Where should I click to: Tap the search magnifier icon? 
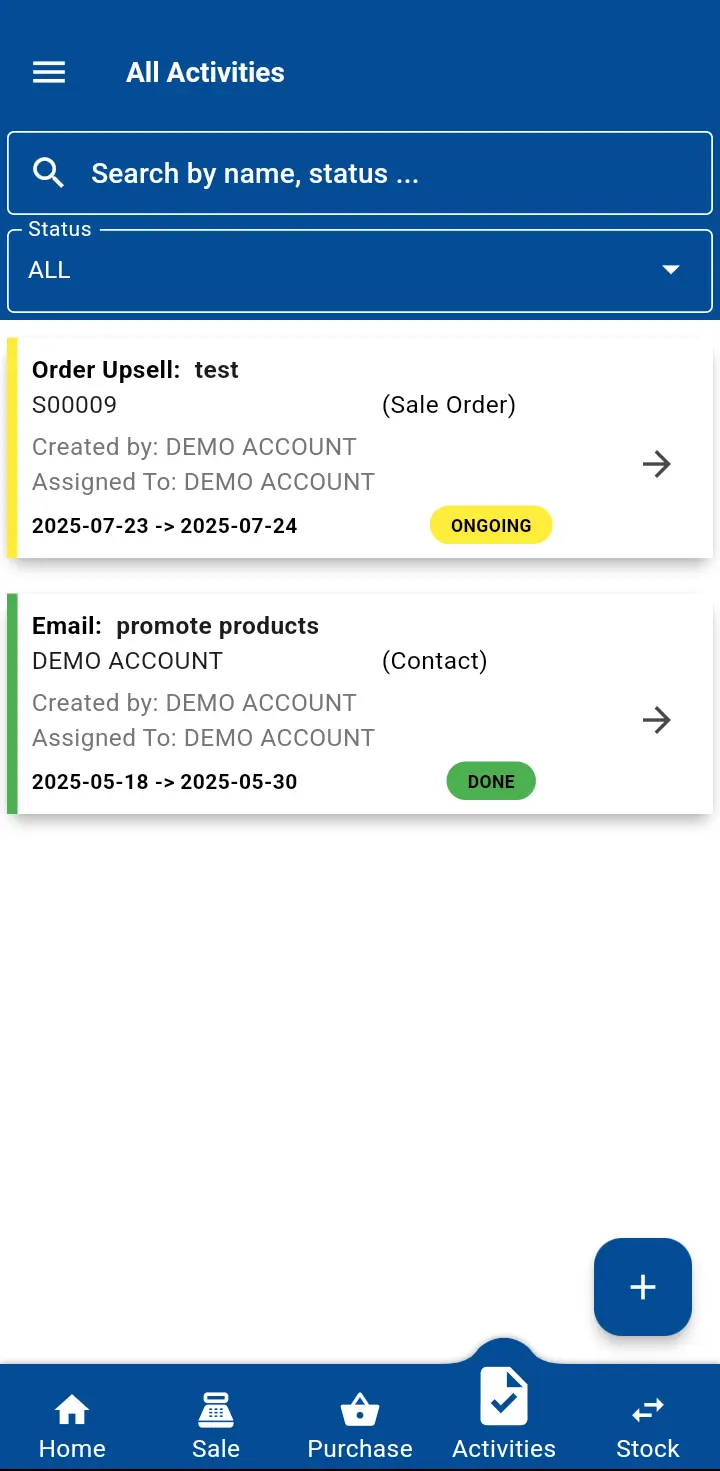coord(48,173)
